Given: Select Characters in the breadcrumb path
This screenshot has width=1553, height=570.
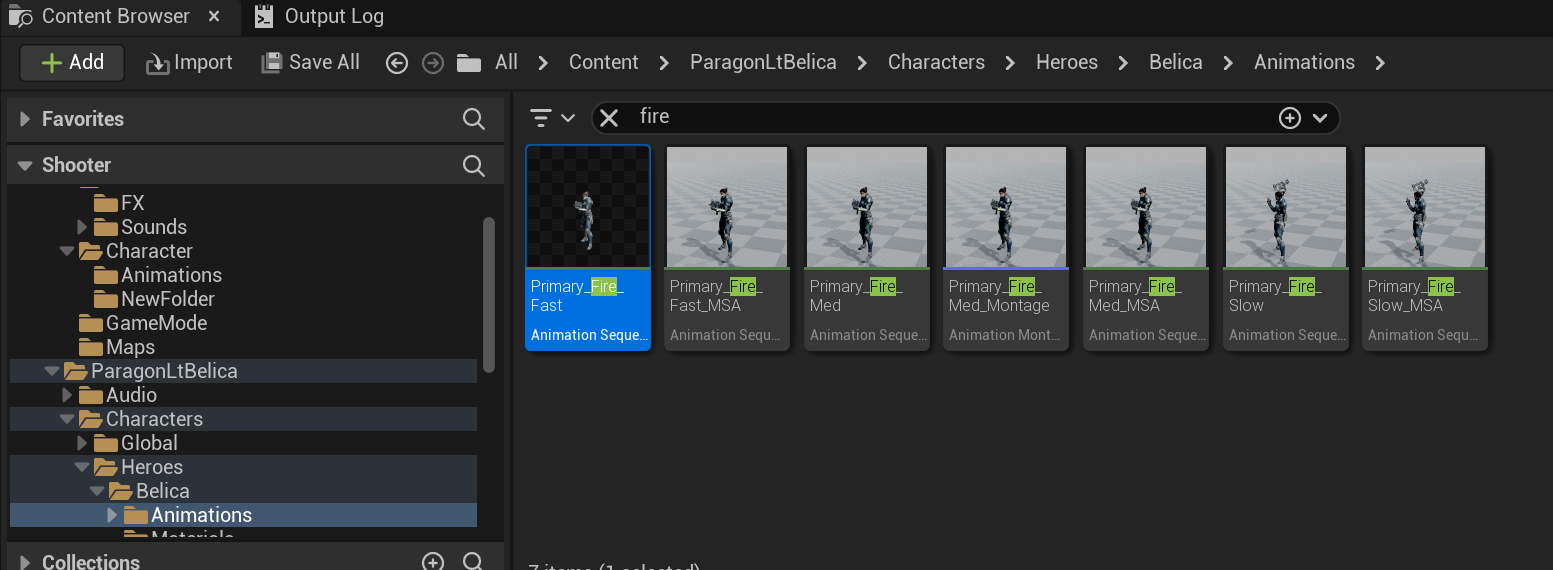Looking at the screenshot, I should click(x=936, y=62).
